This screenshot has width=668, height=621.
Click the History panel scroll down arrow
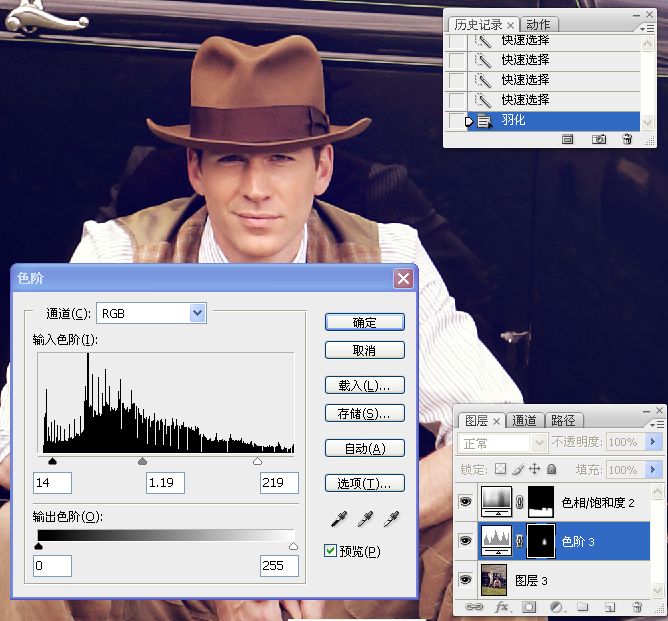648,123
